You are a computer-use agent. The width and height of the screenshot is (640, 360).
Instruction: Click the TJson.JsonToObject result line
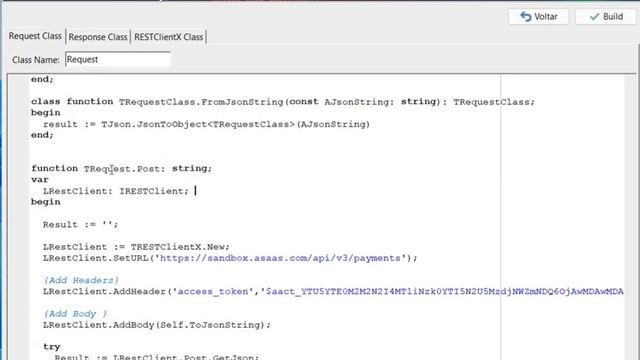point(206,124)
